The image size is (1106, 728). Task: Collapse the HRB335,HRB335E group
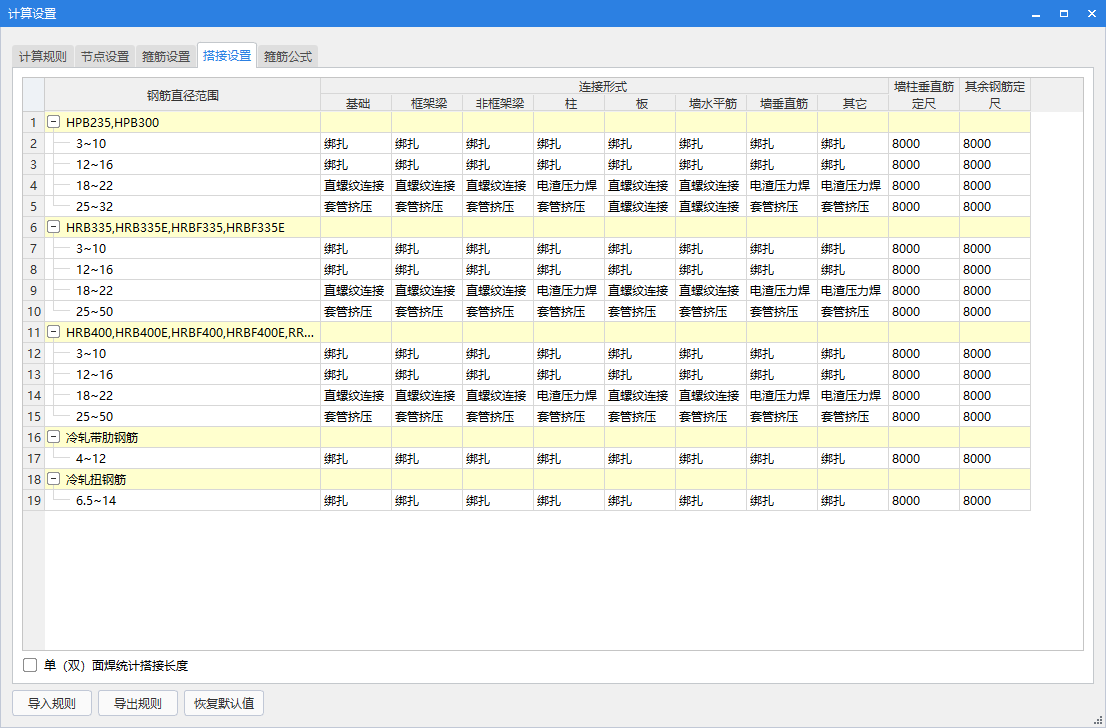pos(53,227)
